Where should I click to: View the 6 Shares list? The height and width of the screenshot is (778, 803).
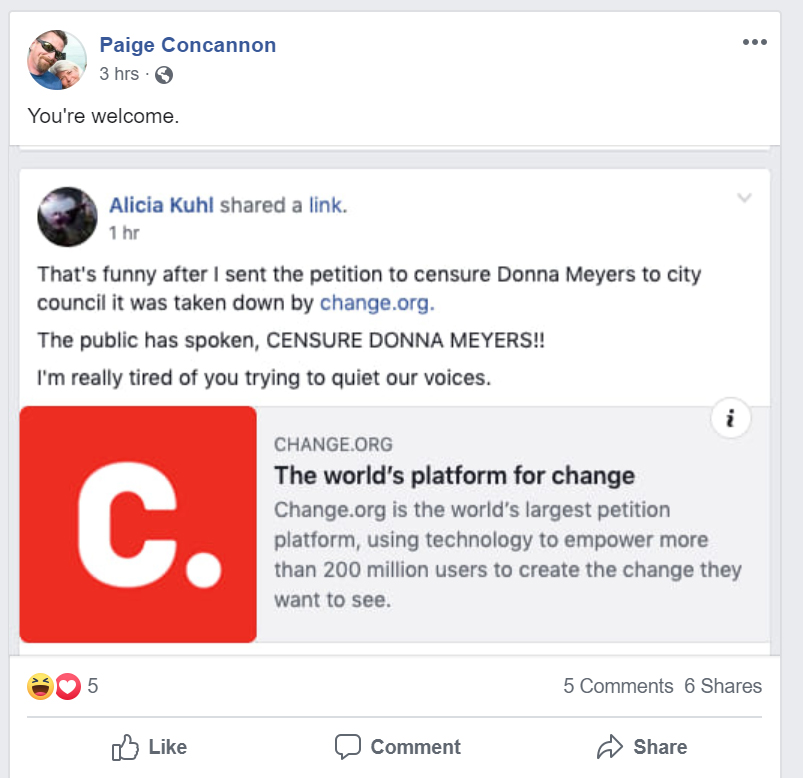click(x=723, y=686)
